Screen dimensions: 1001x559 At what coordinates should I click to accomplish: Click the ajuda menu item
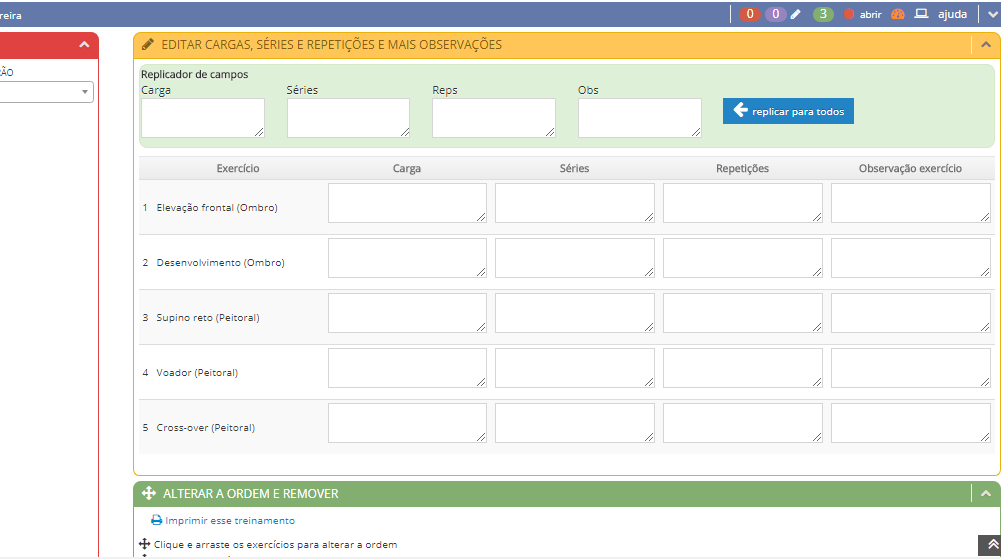(952, 14)
